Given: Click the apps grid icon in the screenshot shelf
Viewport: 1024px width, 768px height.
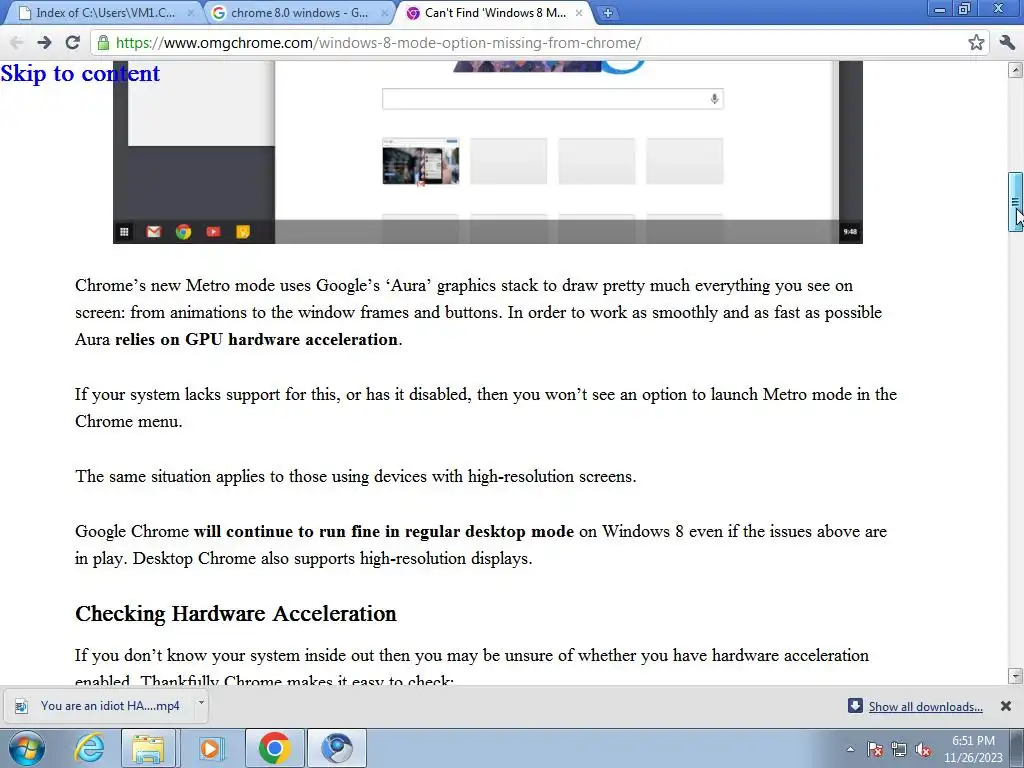Looking at the screenshot, I should pyautogui.click(x=124, y=232).
